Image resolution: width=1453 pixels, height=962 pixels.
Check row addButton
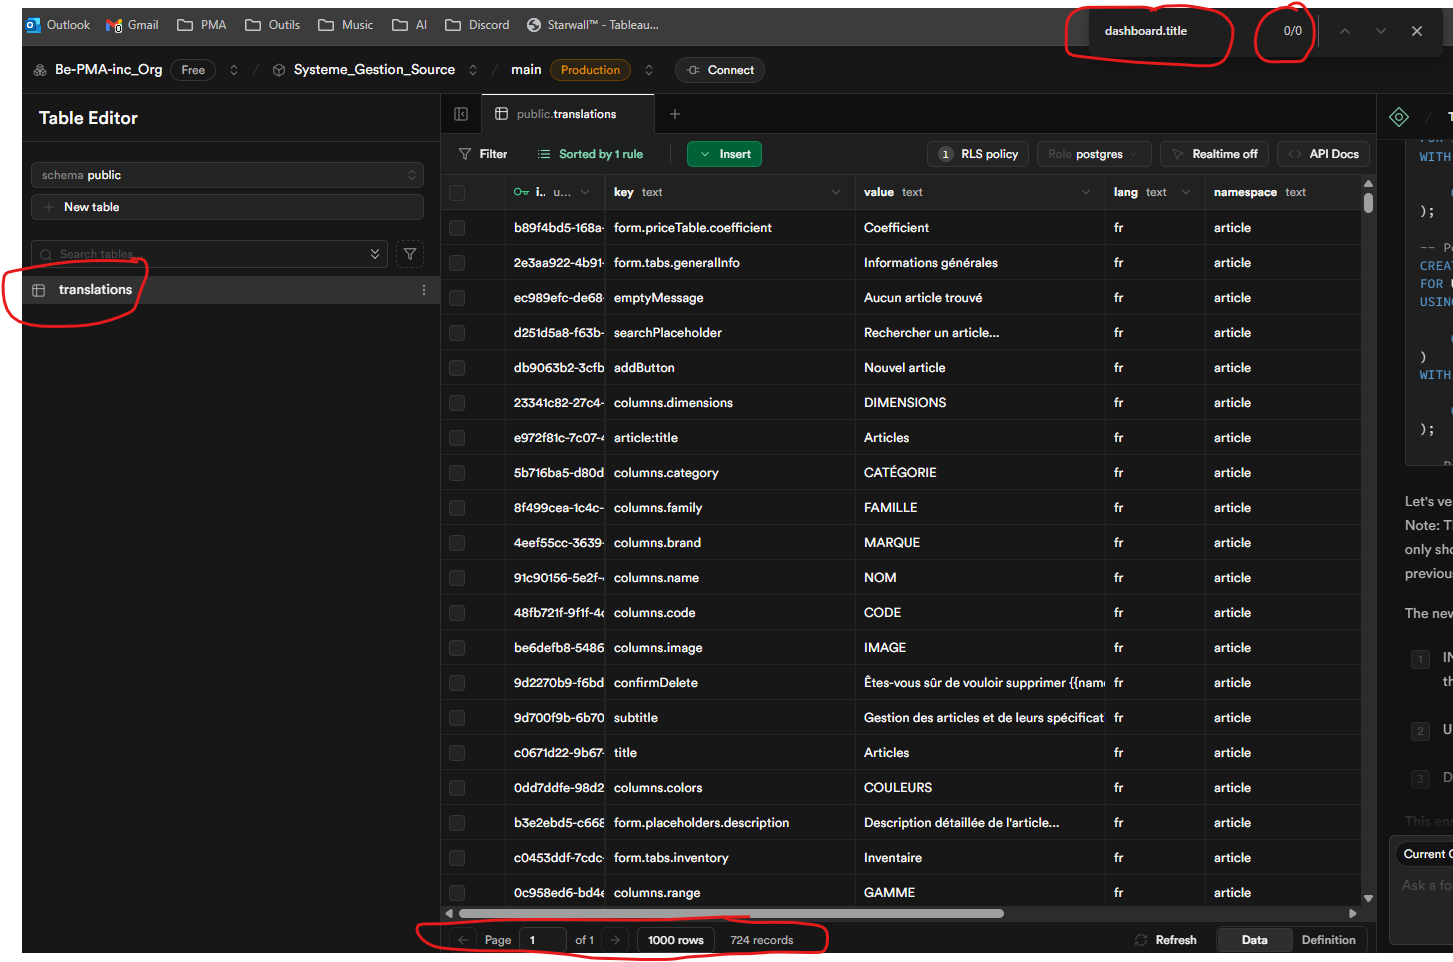click(x=457, y=368)
